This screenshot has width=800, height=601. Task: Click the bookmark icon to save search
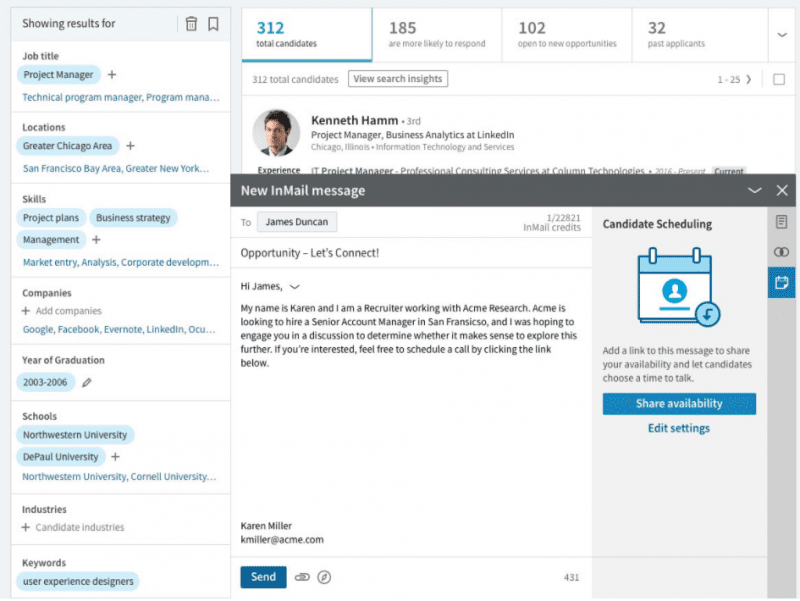(x=213, y=24)
